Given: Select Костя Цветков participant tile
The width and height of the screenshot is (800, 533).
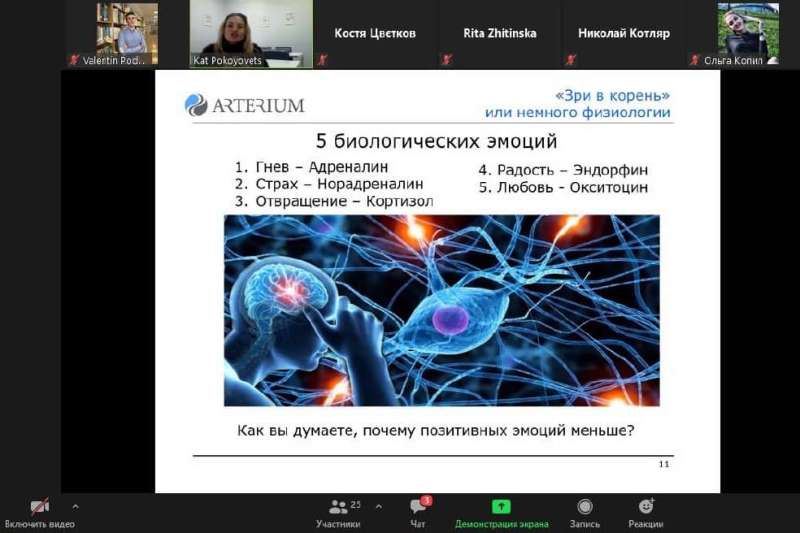Looking at the screenshot, I should (375, 34).
